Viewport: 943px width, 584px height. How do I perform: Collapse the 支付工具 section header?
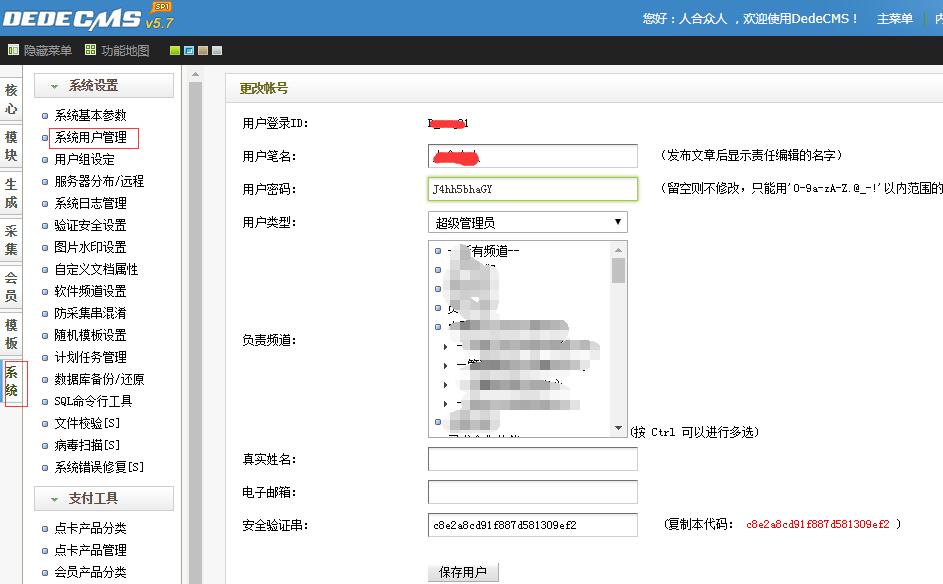[x=104, y=498]
